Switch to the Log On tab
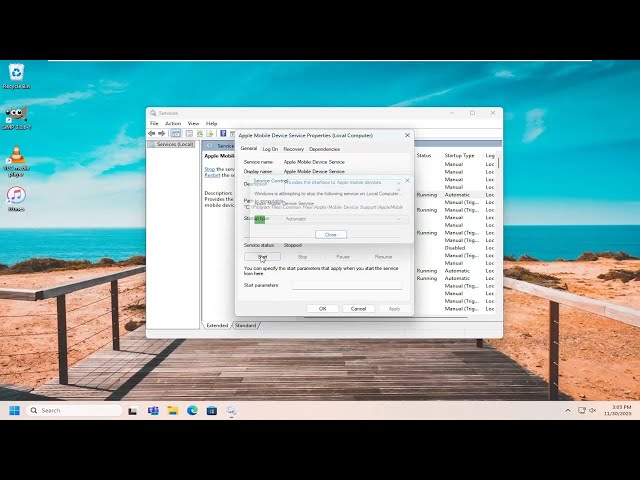This screenshot has height=480, width=640. (270, 149)
